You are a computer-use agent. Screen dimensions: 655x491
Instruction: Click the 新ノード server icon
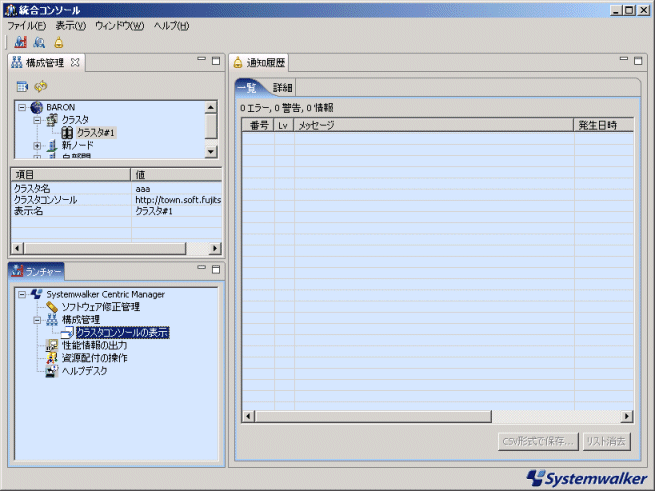(x=52, y=145)
